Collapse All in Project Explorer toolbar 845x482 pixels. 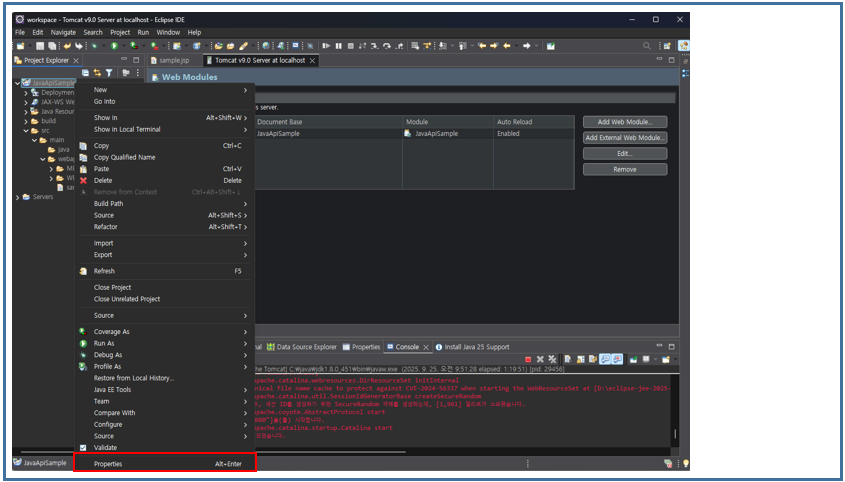click(x=85, y=72)
